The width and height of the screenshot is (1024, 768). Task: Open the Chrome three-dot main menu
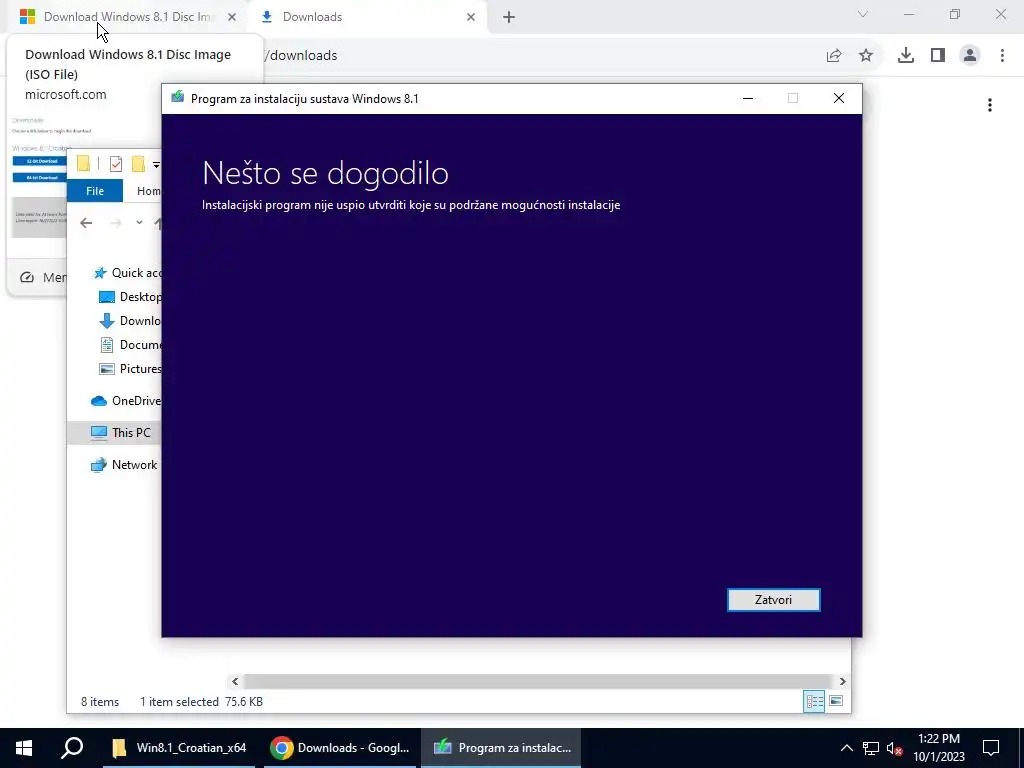[x=1002, y=56]
